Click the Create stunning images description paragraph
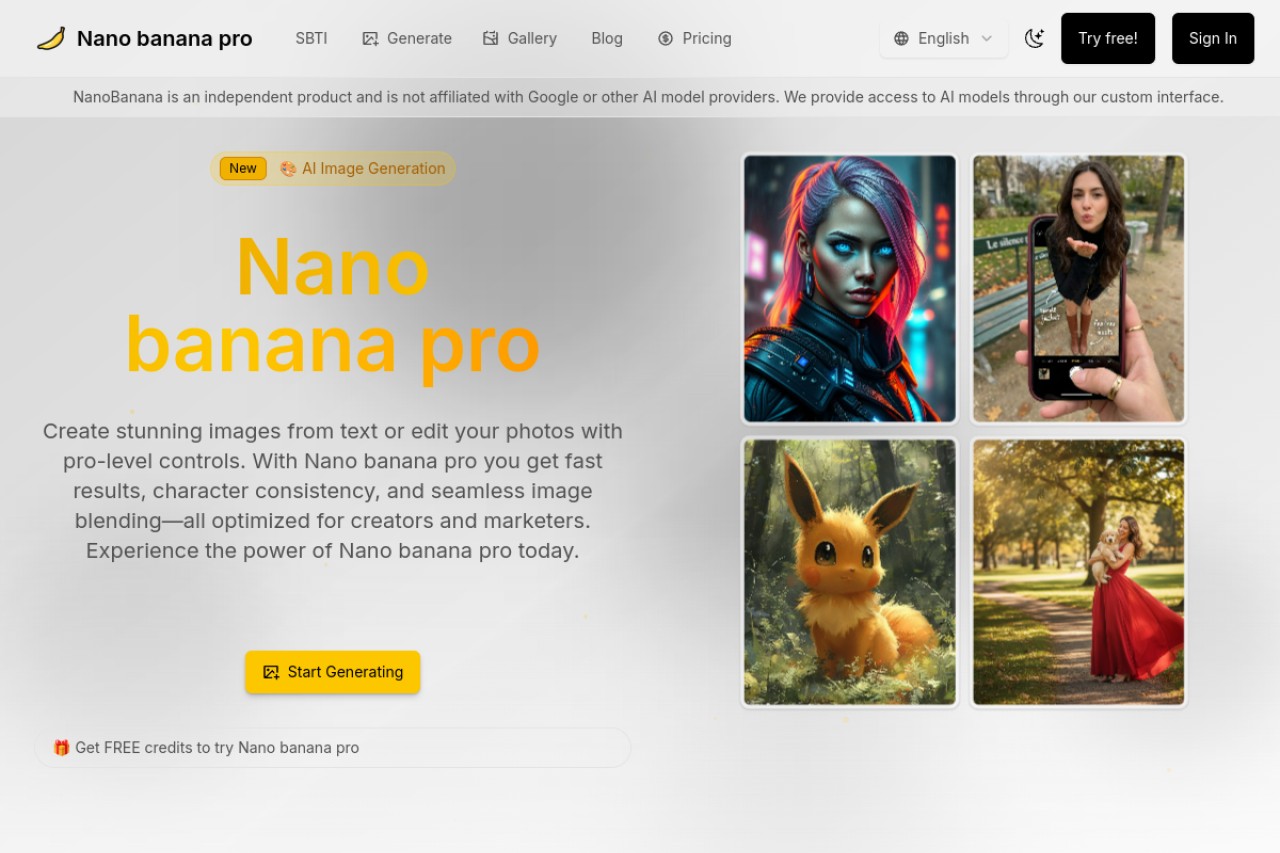This screenshot has height=853, width=1280. pyautogui.click(x=333, y=491)
